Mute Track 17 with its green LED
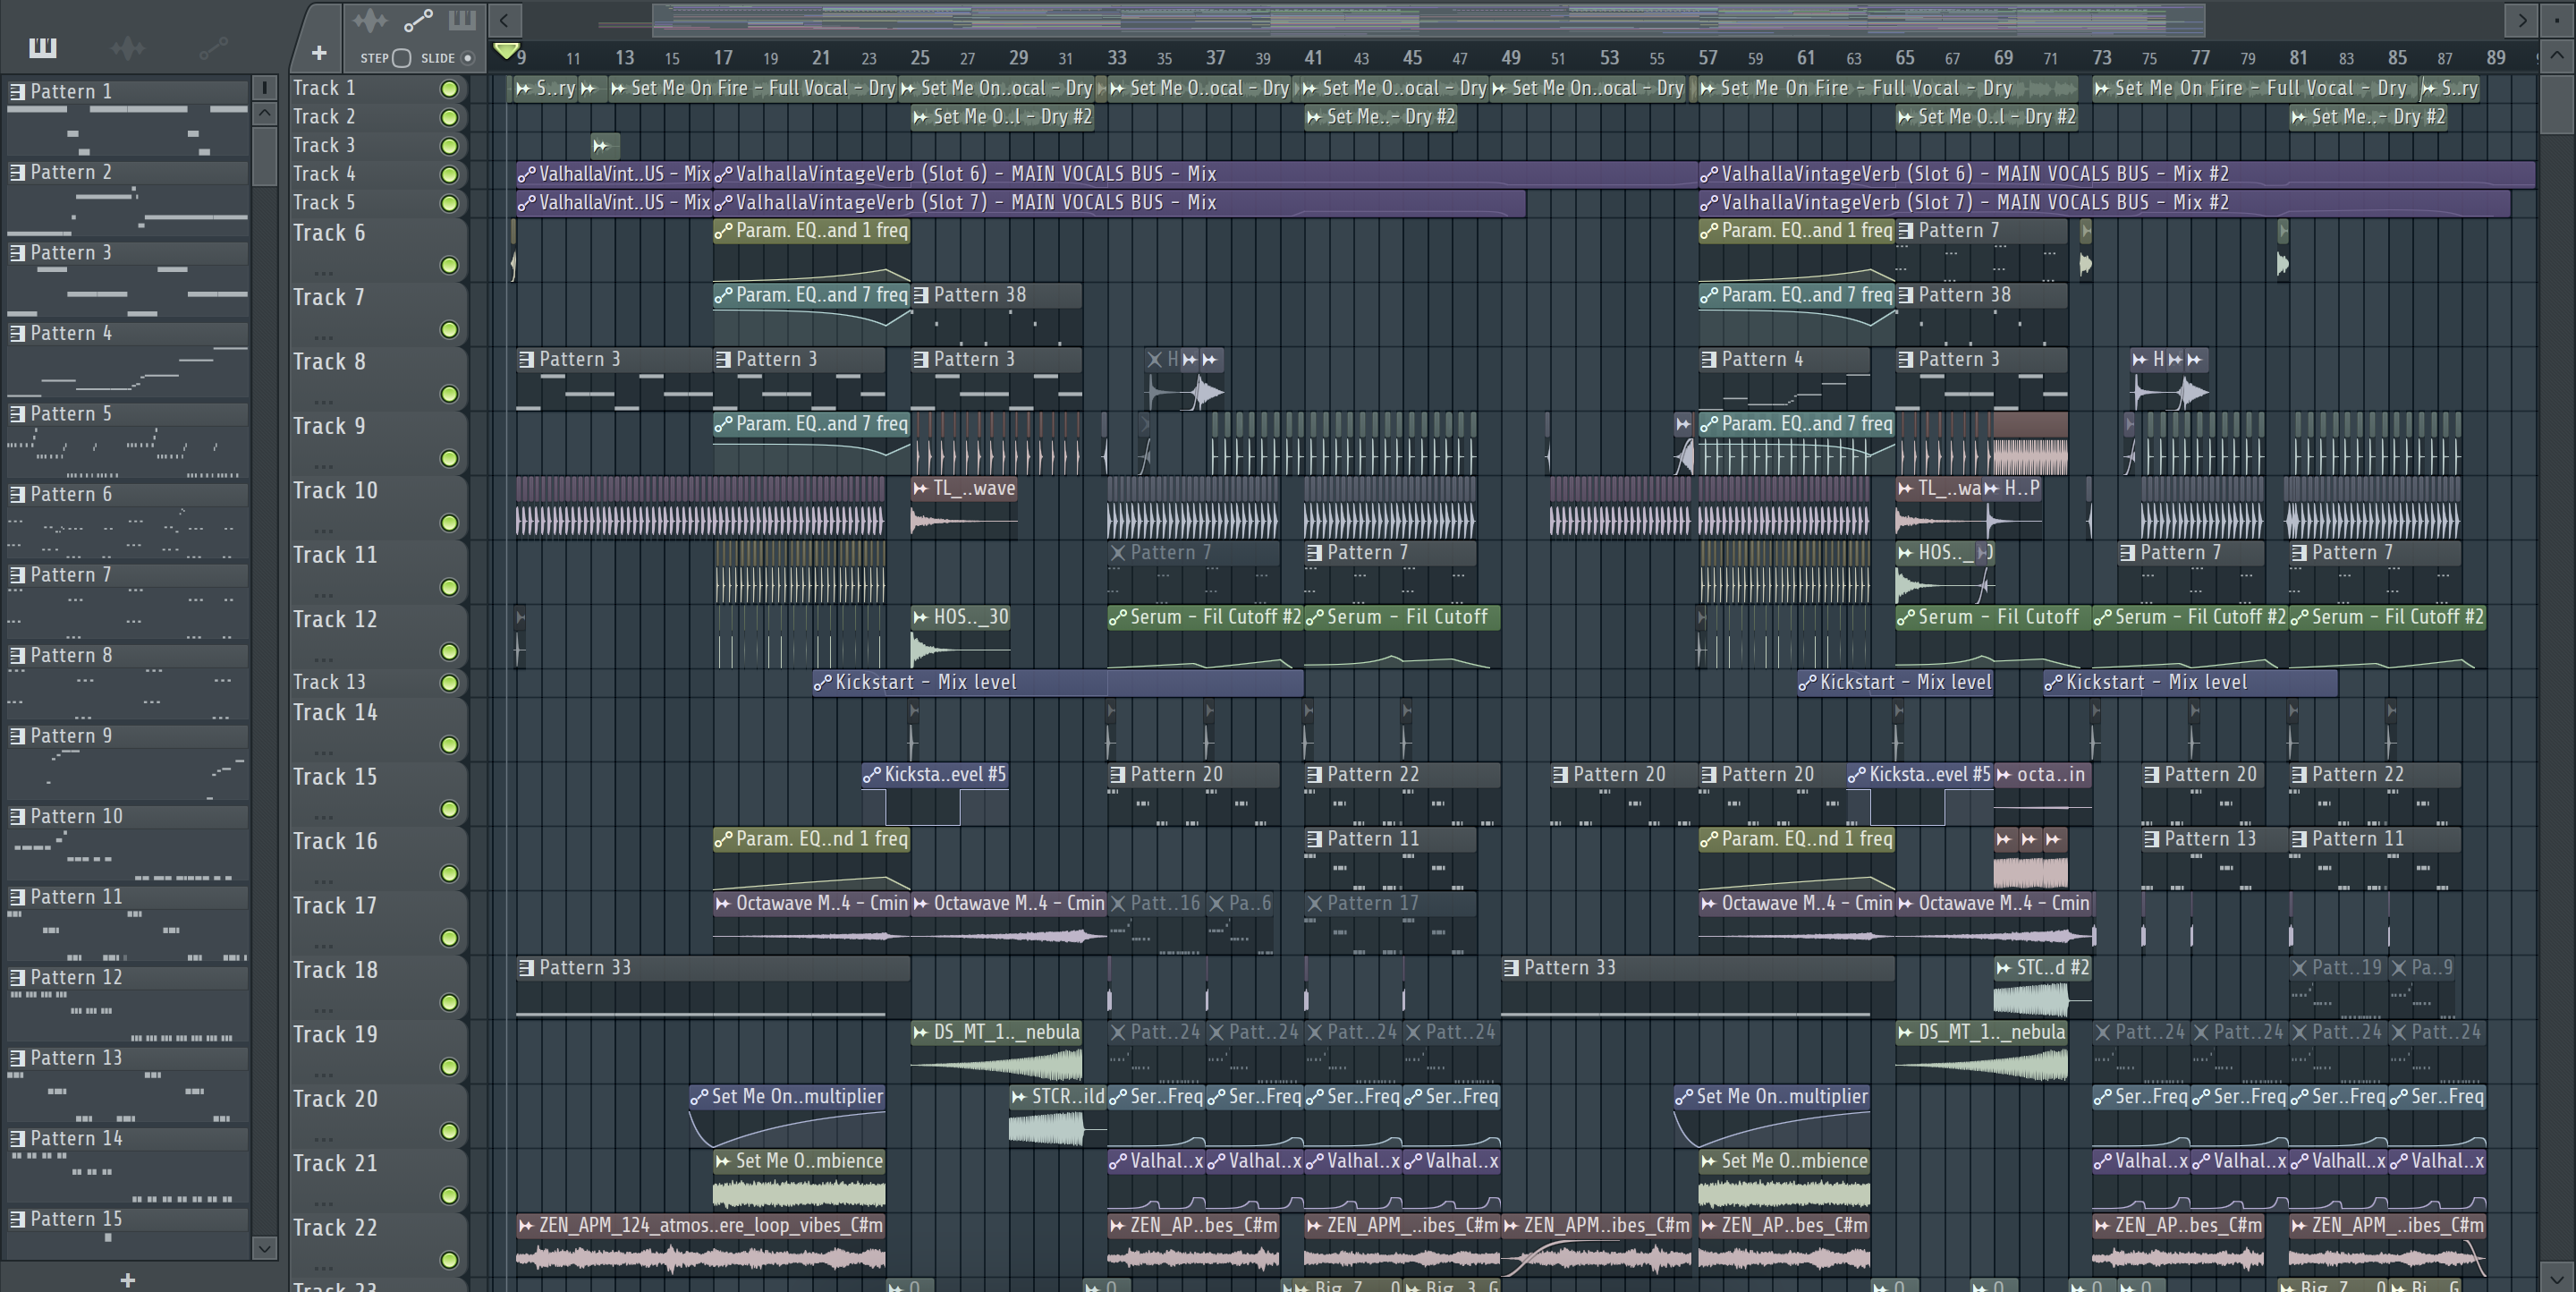The image size is (2576, 1292). [450, 938]
